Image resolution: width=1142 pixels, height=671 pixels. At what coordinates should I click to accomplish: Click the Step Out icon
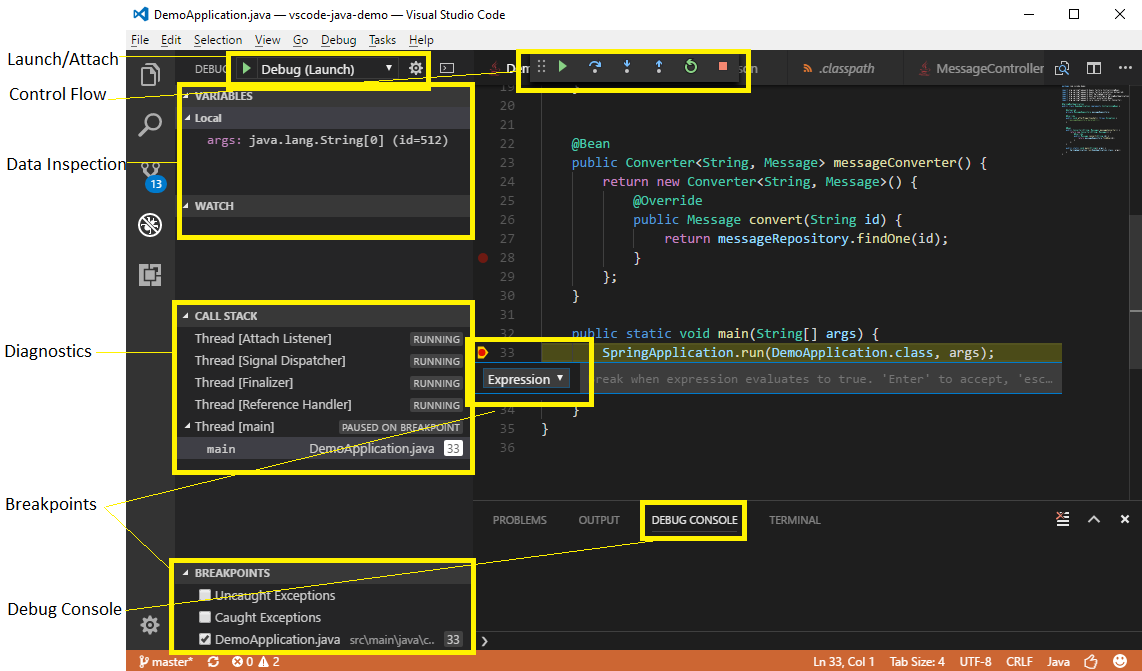(659, 67)
